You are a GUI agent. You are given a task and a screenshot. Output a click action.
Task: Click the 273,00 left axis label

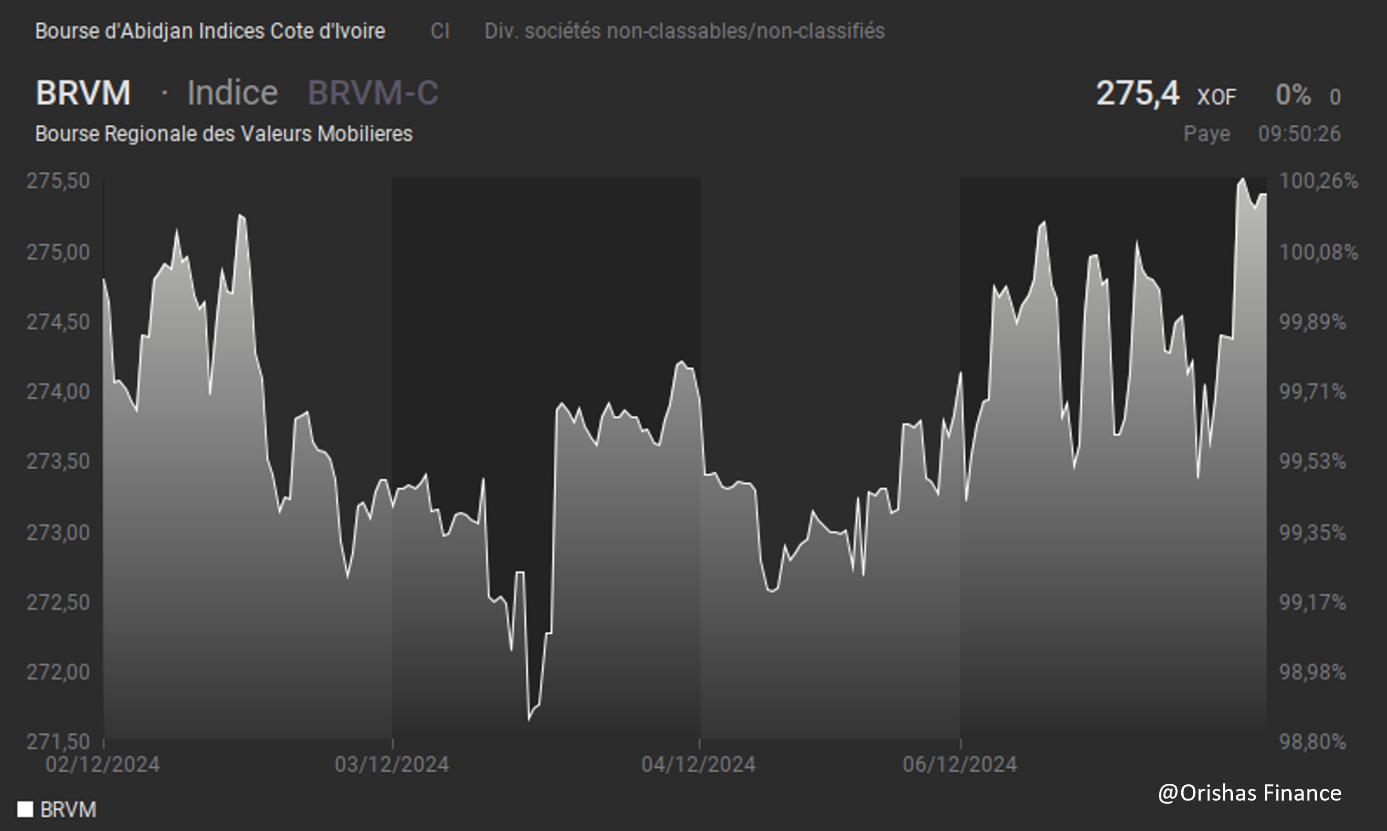click(56, 531)
